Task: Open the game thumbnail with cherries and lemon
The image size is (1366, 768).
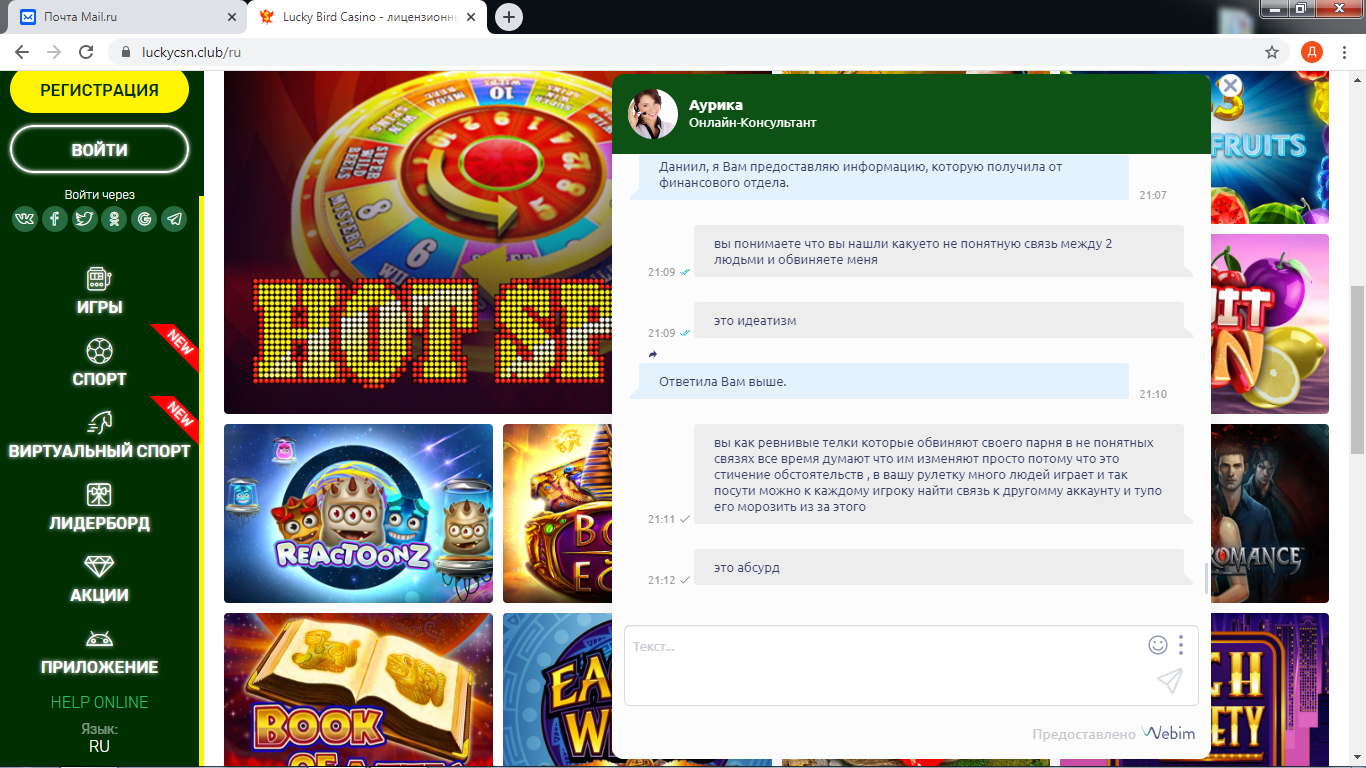Action: tap(1270, 324)
